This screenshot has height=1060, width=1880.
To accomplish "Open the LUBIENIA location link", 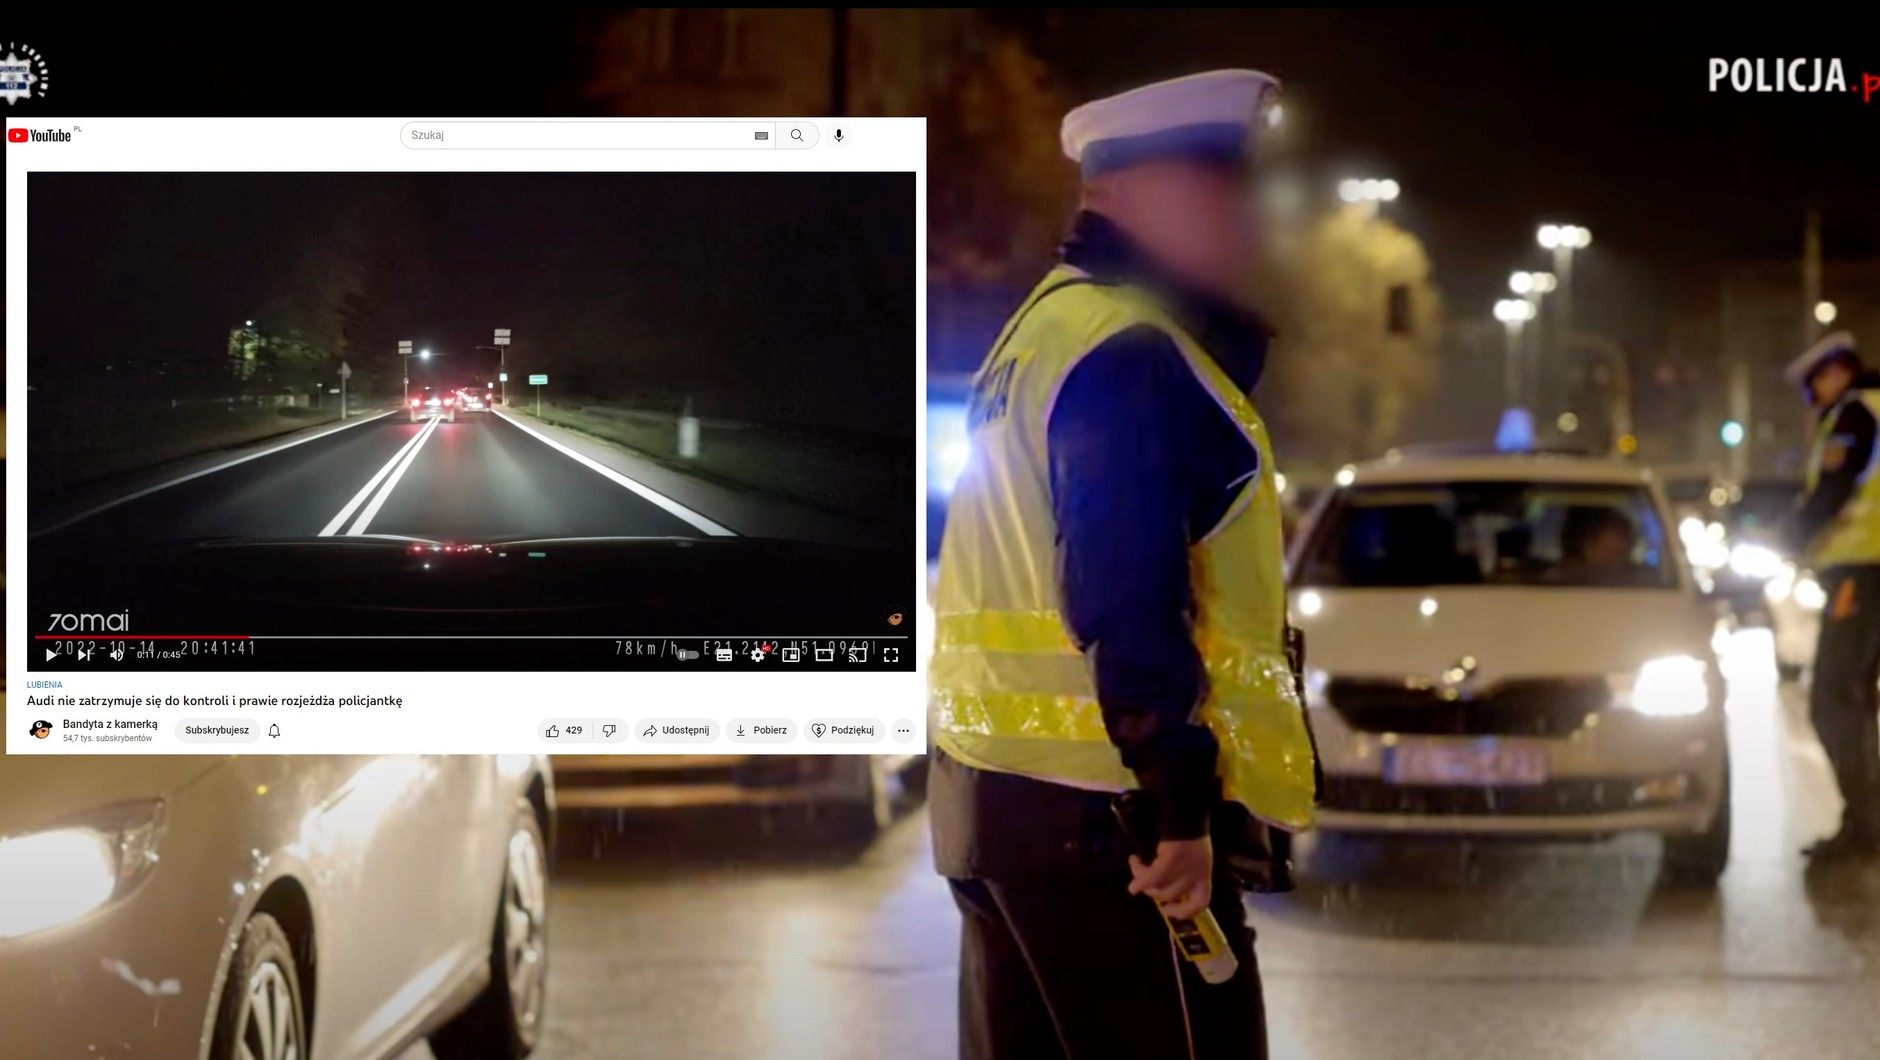I will click(x=44, y=685).
